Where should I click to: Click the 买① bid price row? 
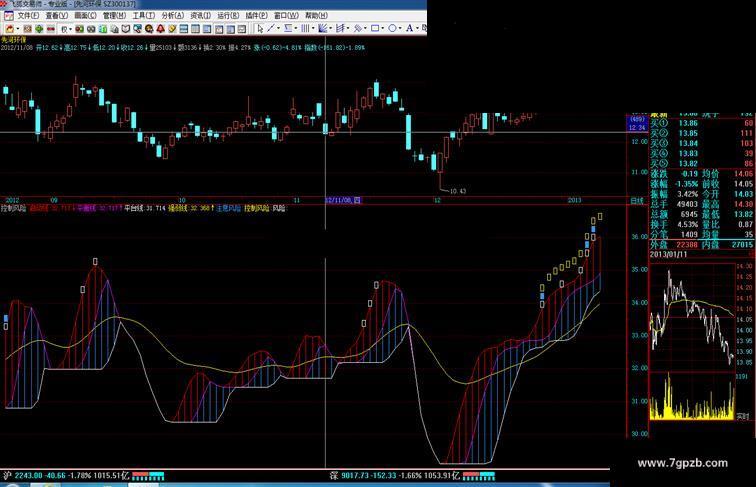point(702,123)
